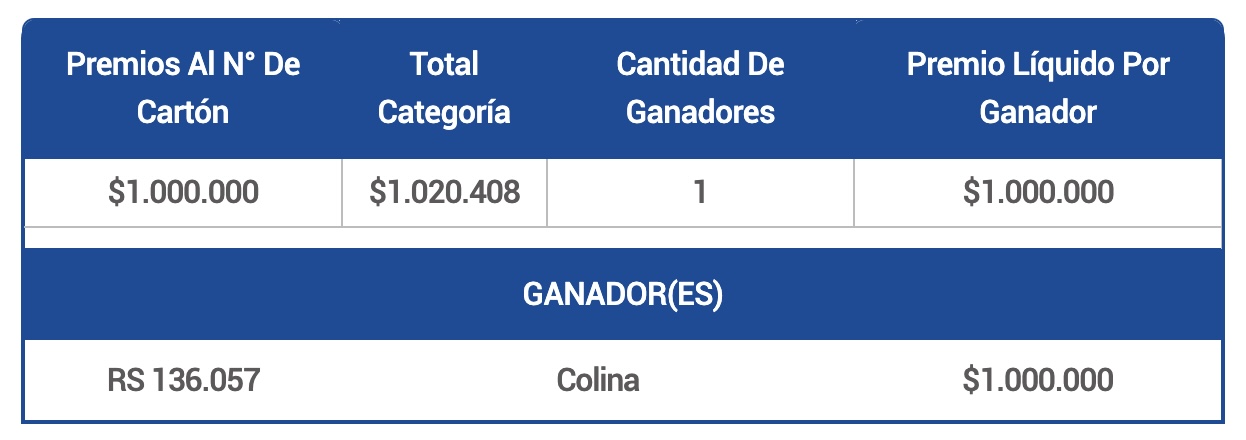Click the word 'Categoría' in the second header
The height and width of the screenshot is (440, 1246).
point(444,112)
